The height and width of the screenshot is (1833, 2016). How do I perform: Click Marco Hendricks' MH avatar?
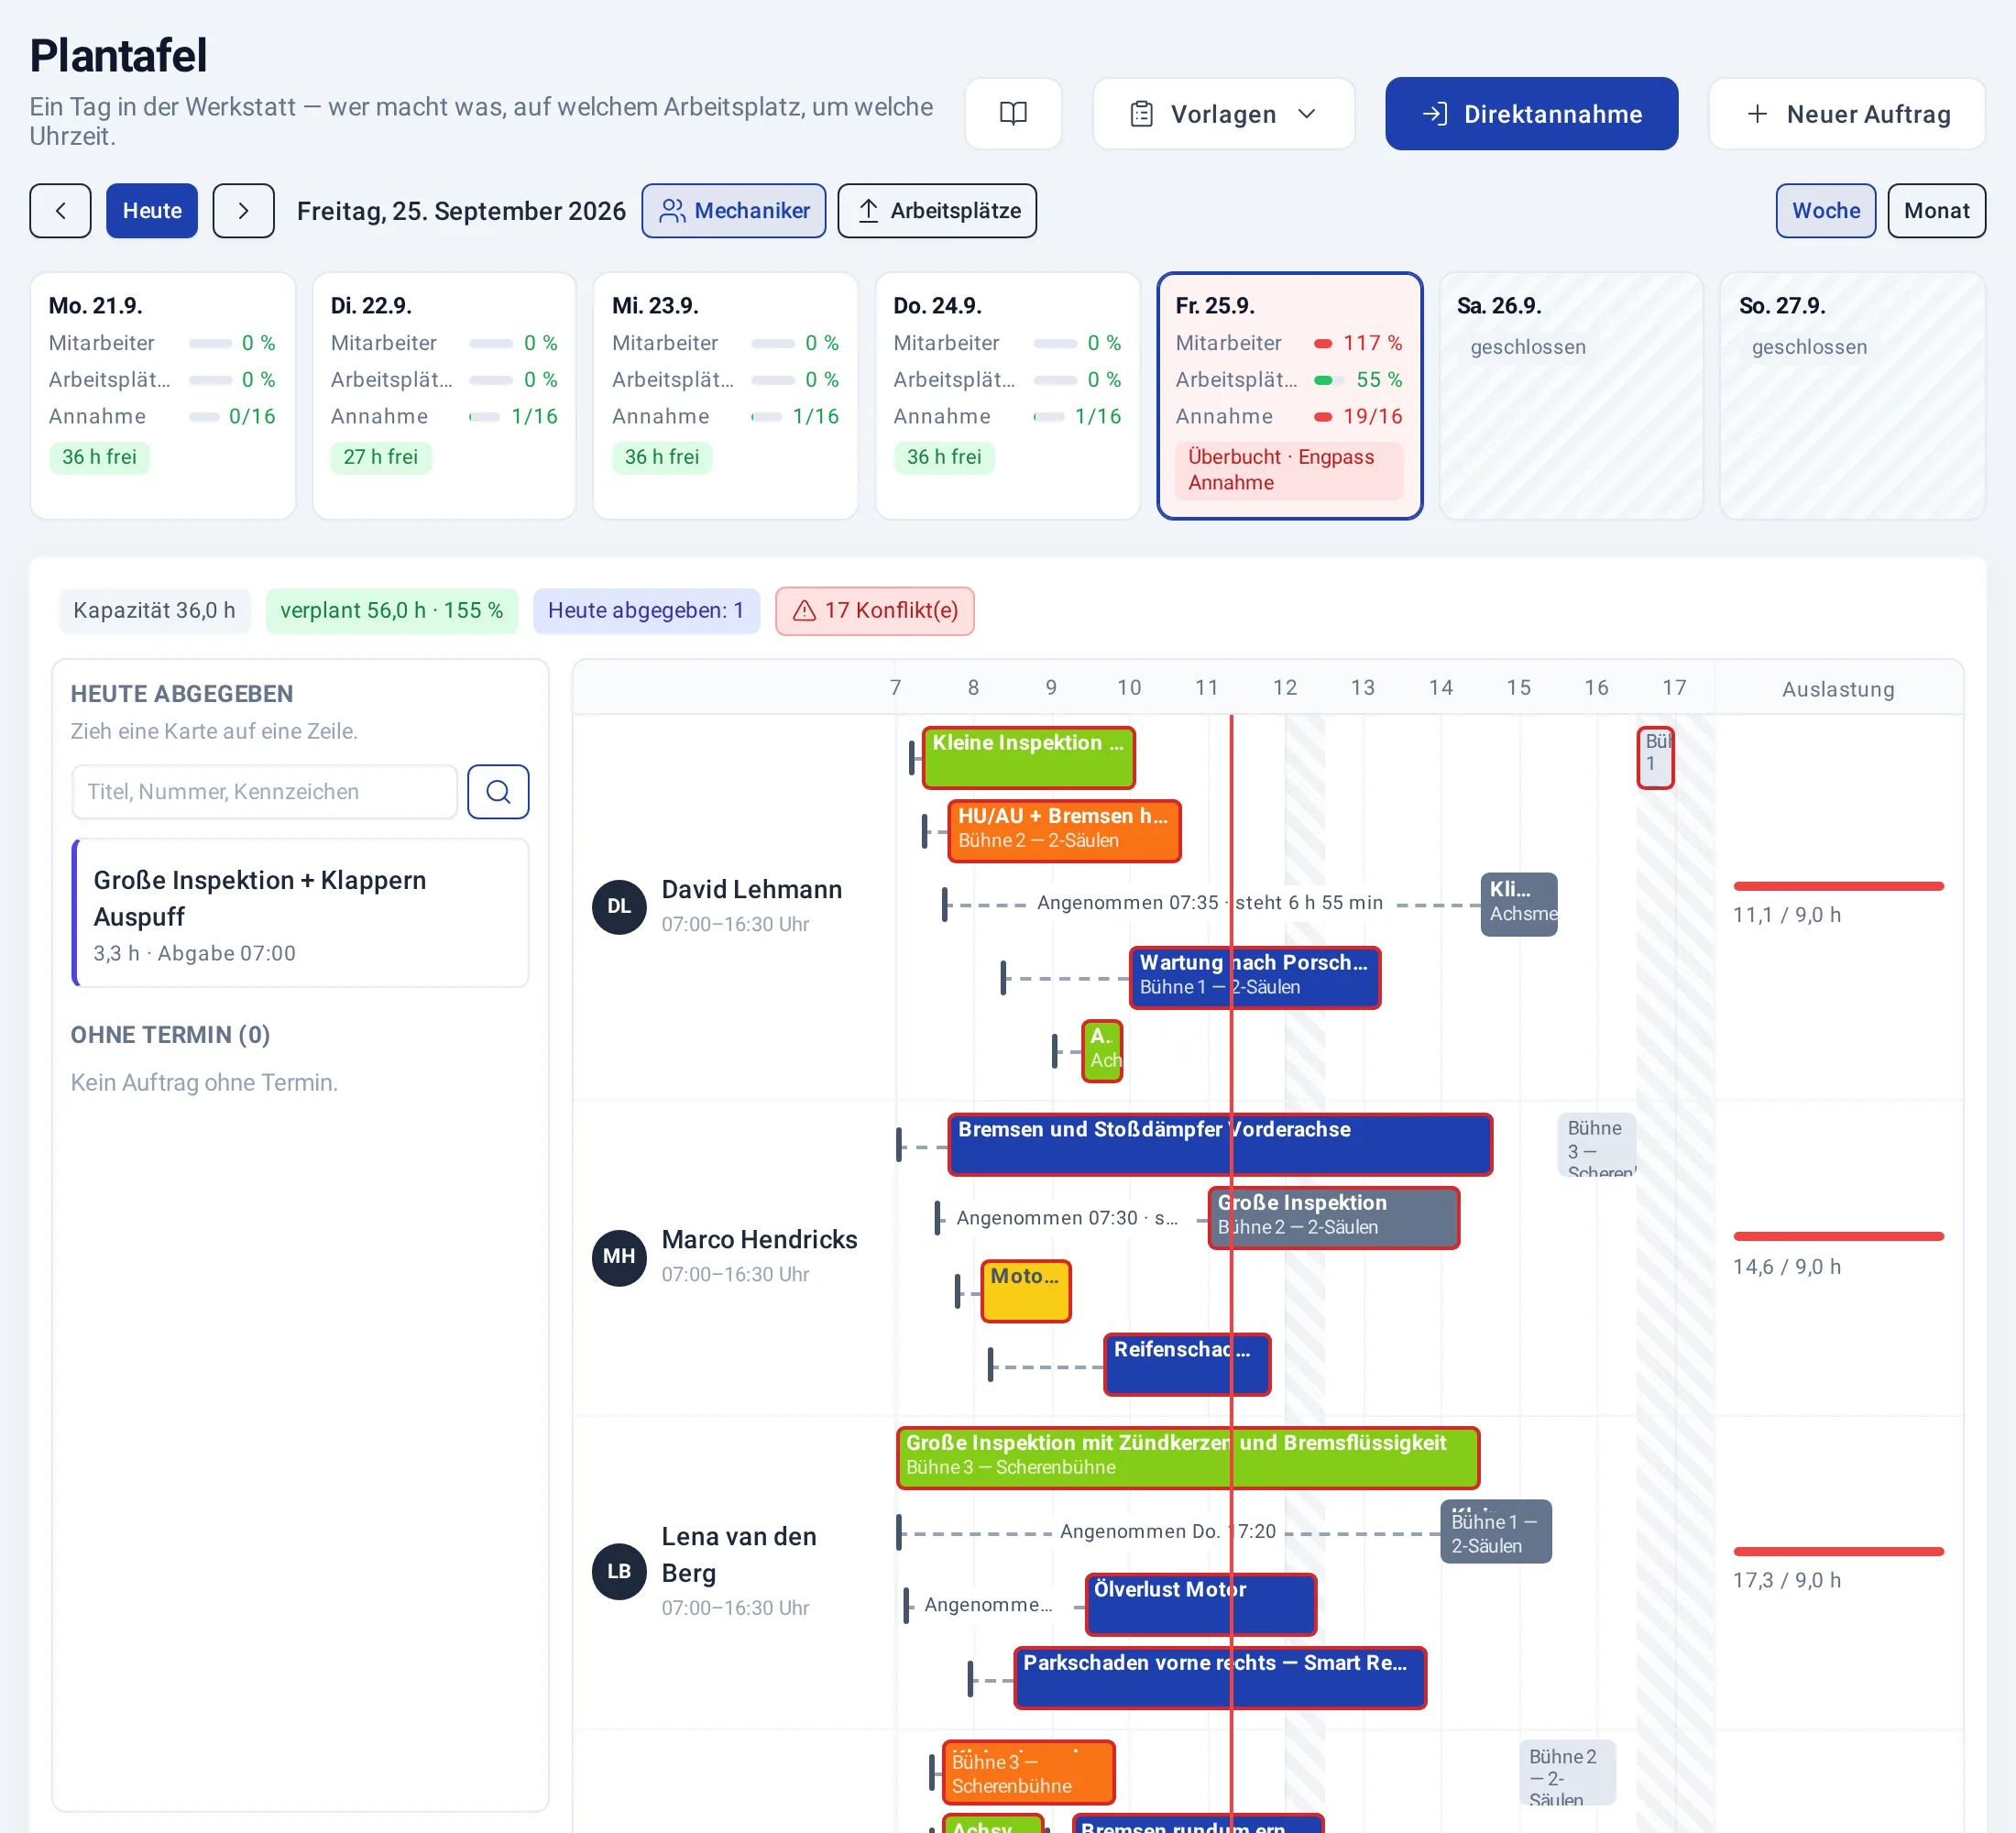[x=619, y=1257]
